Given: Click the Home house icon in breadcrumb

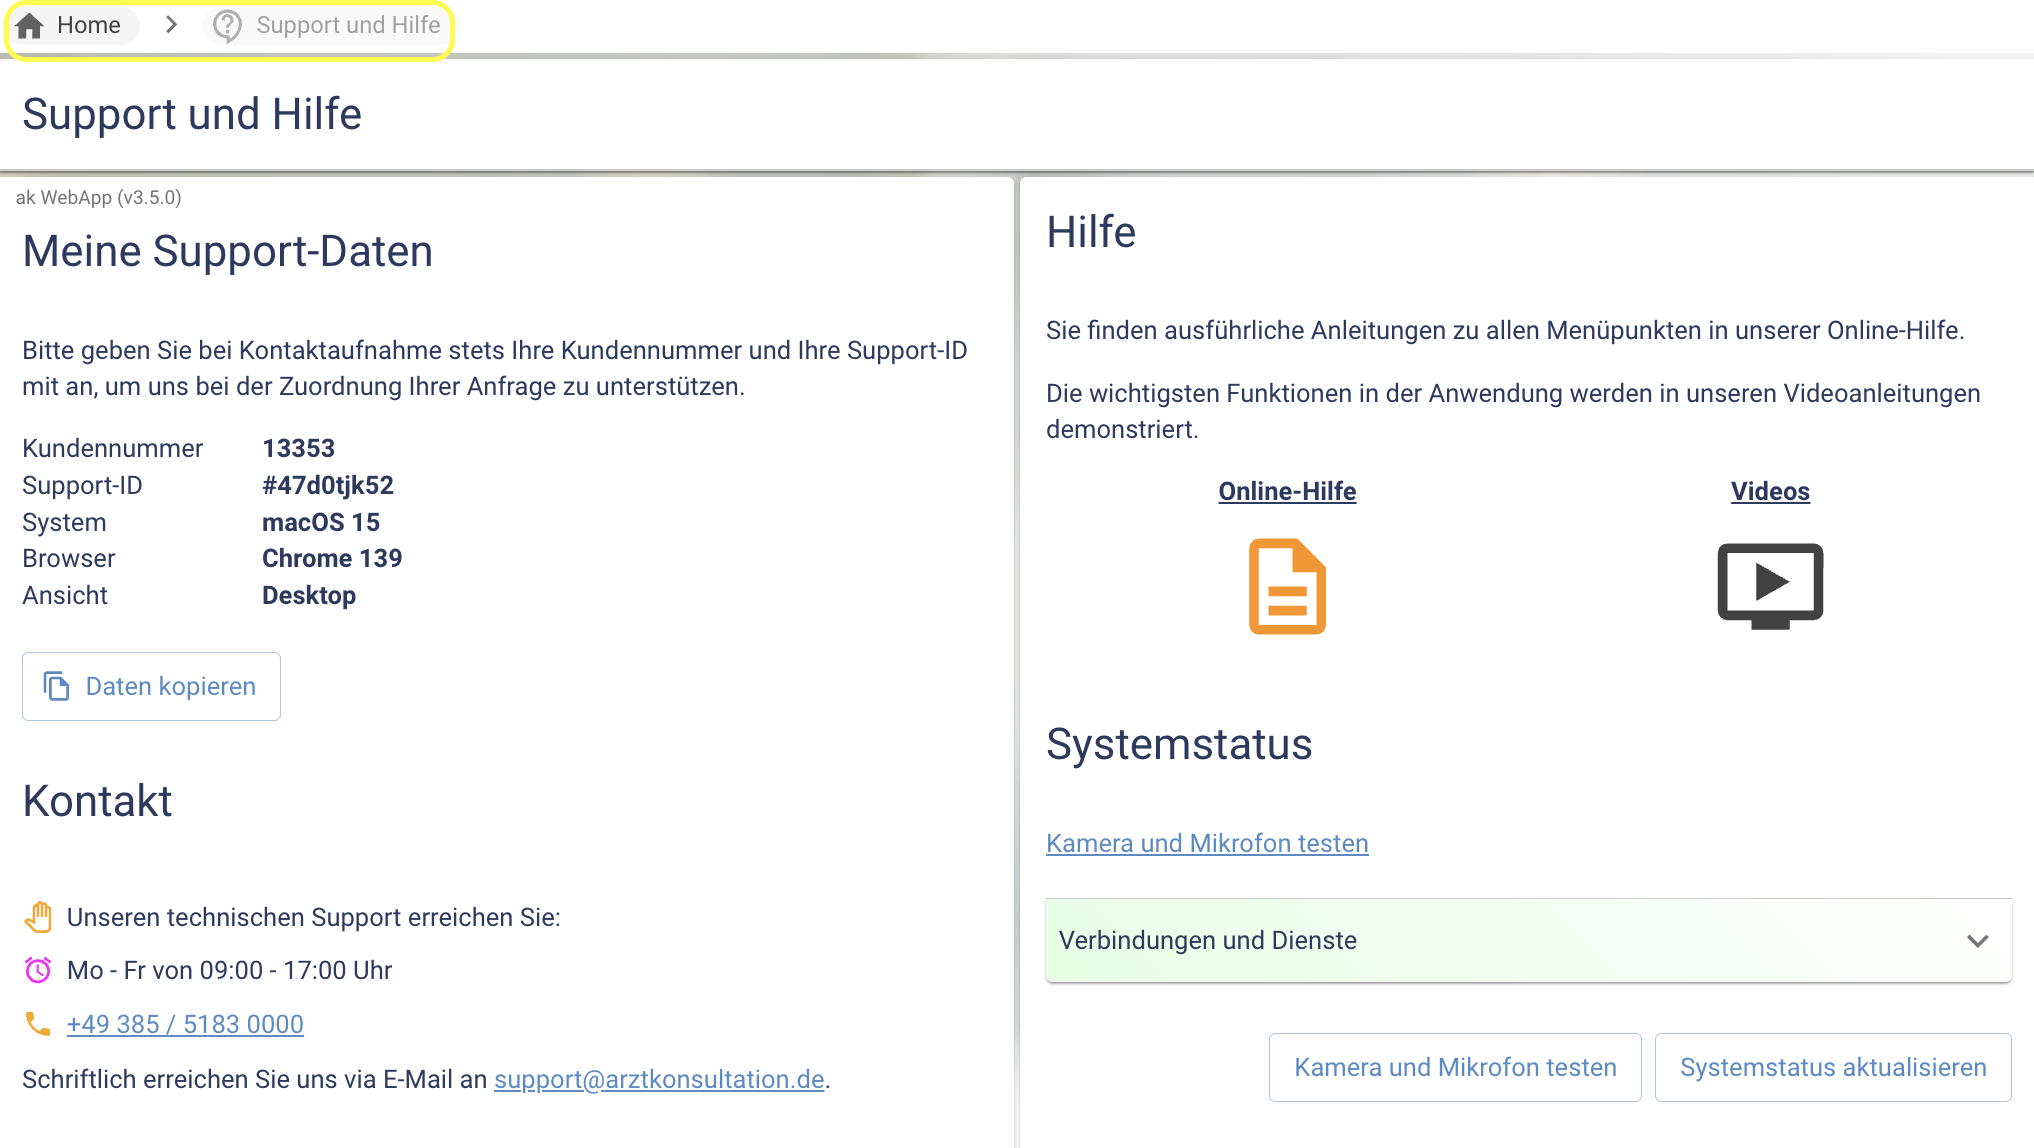Looking at the screenshot, I should (30, 25).
